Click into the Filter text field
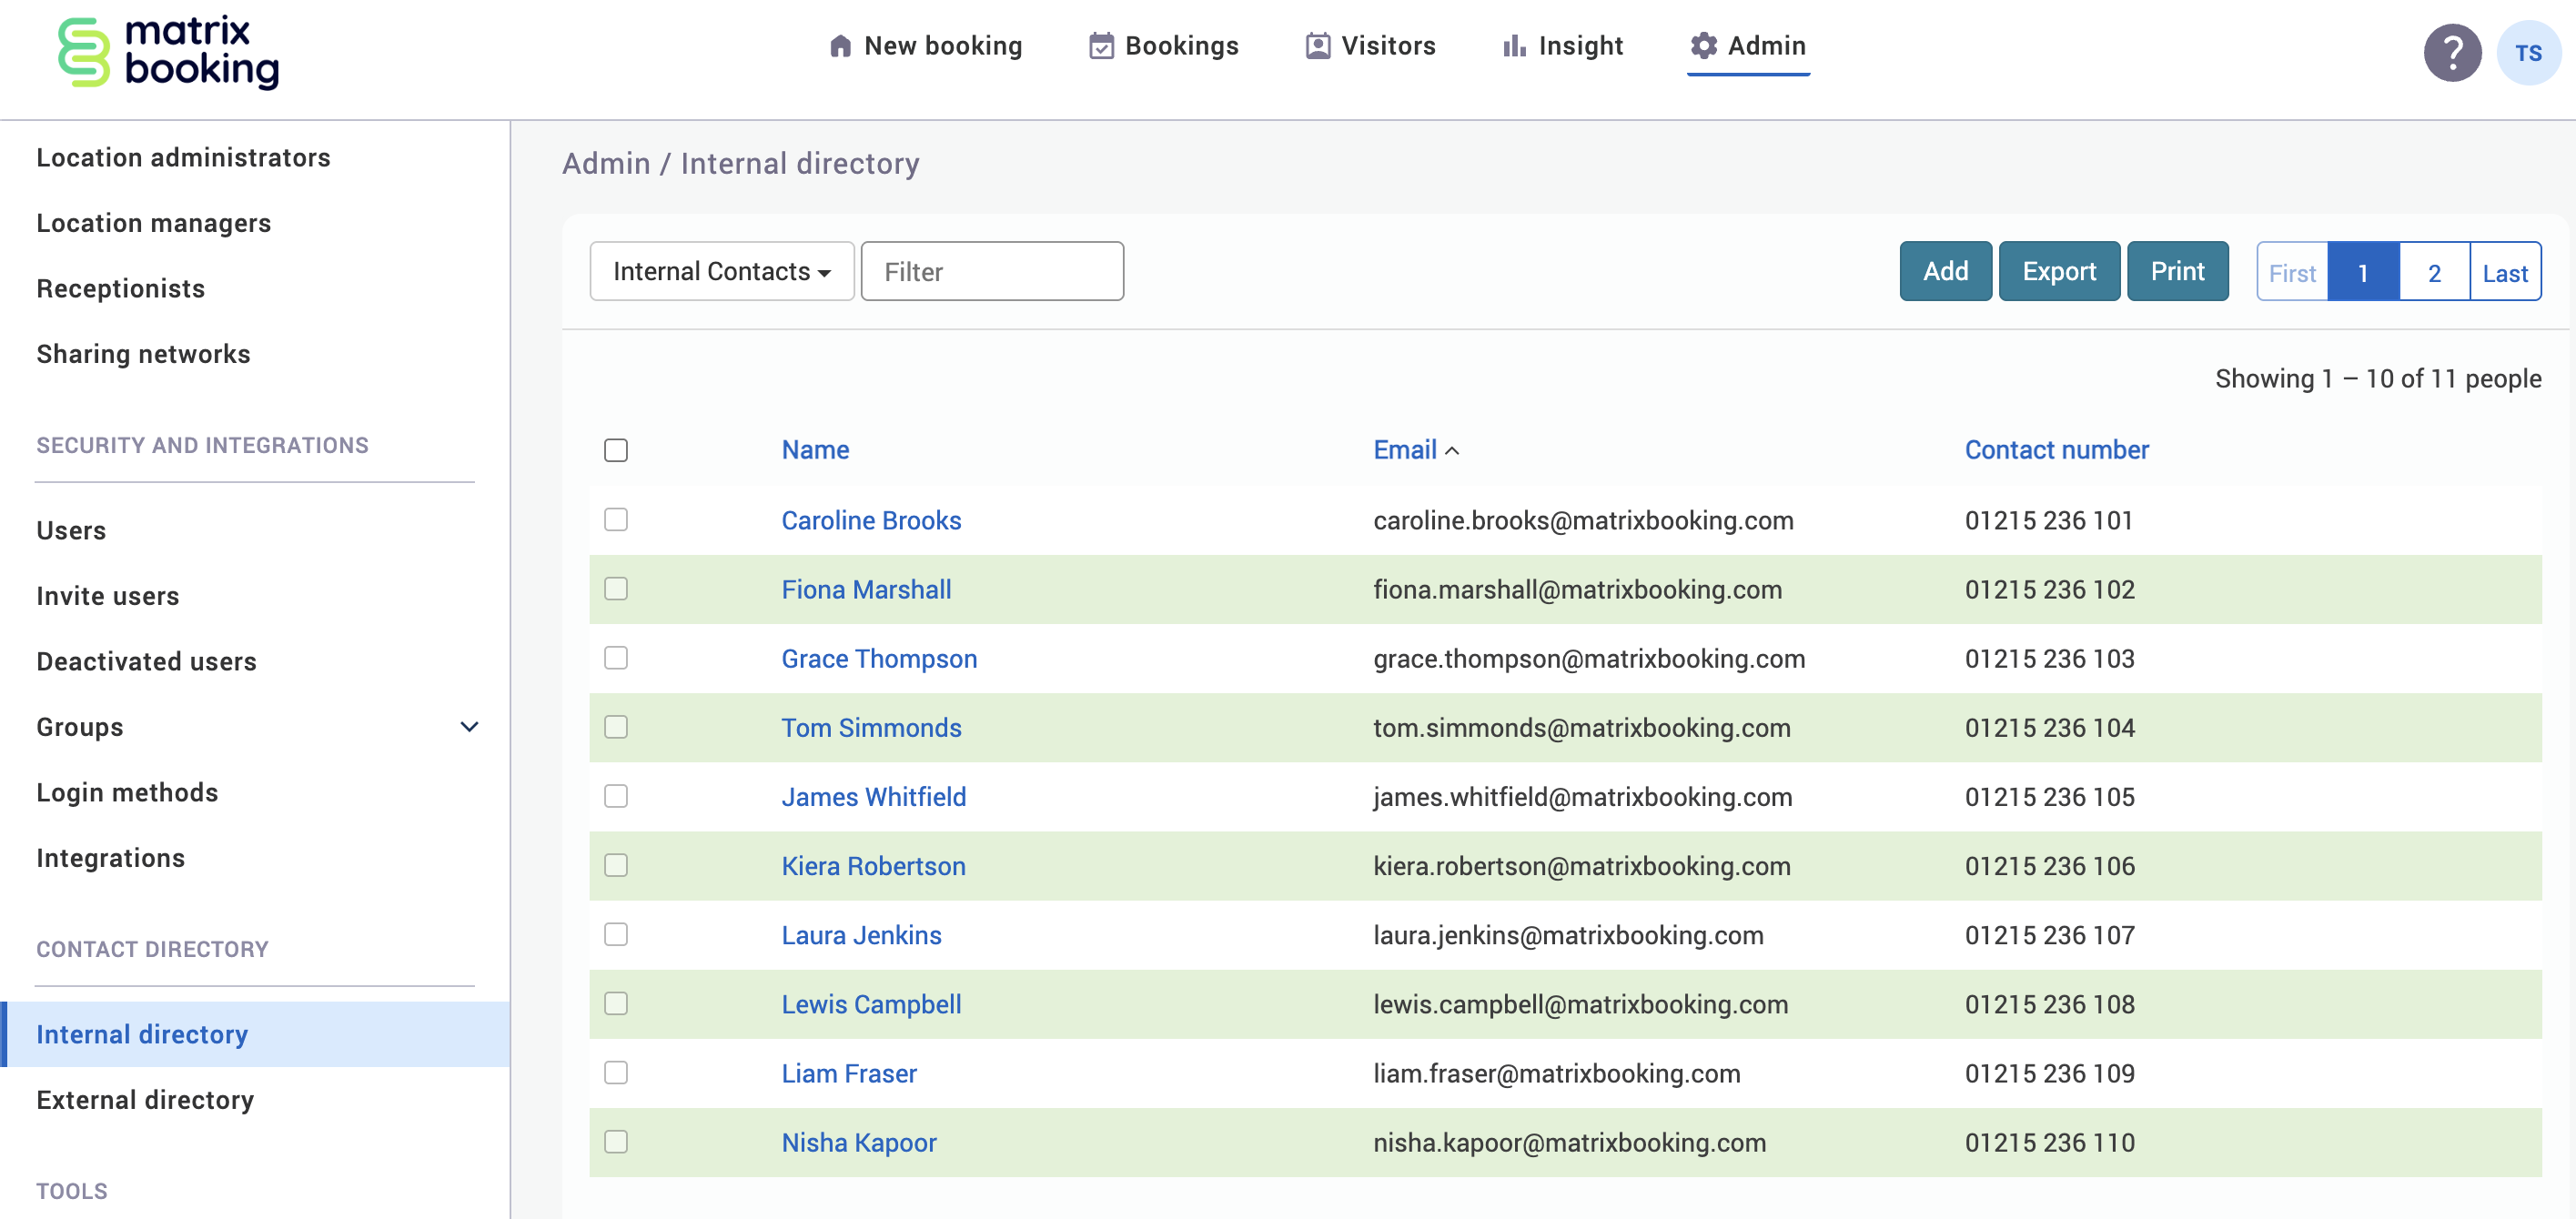This screenshot has height=1219, width=2576. point(991,271)
